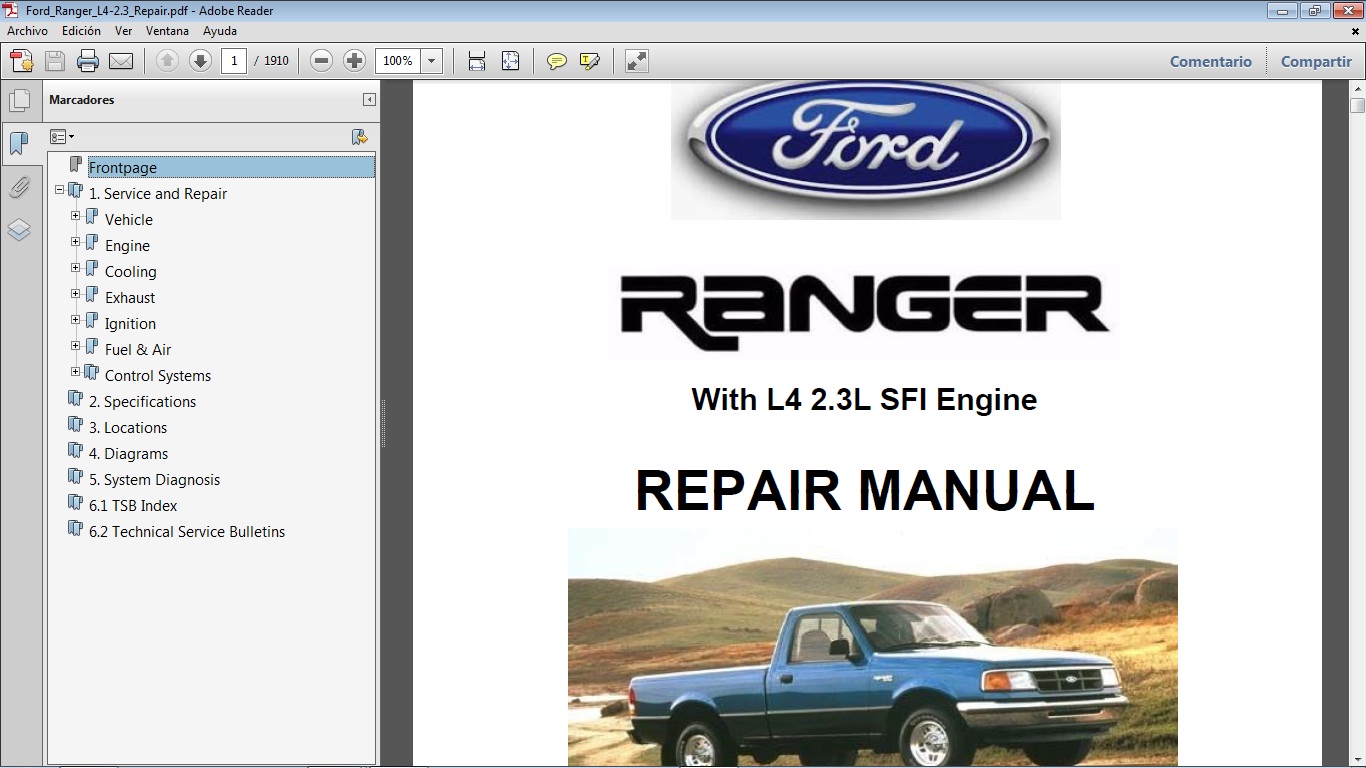
Task: Zoom out with the minus button
Action: pyautogui.click(x=321, y=61)
